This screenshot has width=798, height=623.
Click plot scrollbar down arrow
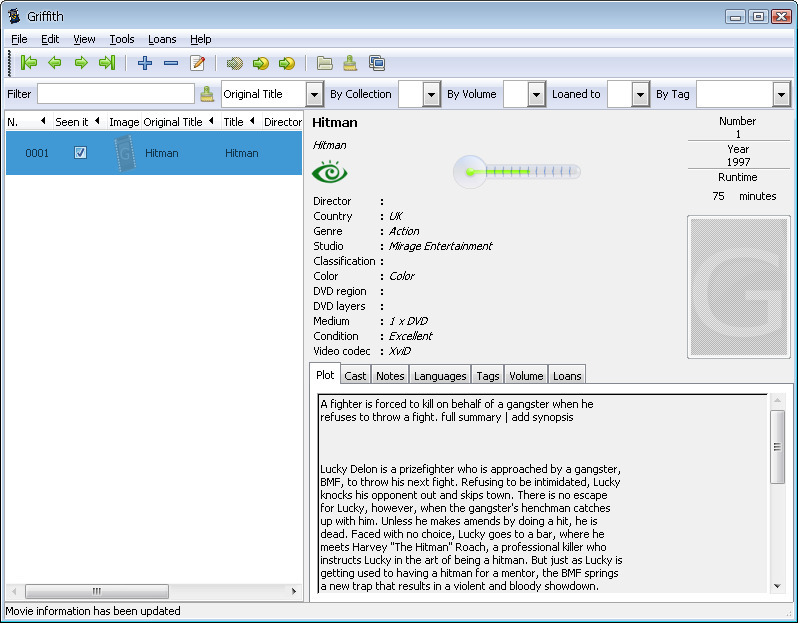tap(777, 586)
